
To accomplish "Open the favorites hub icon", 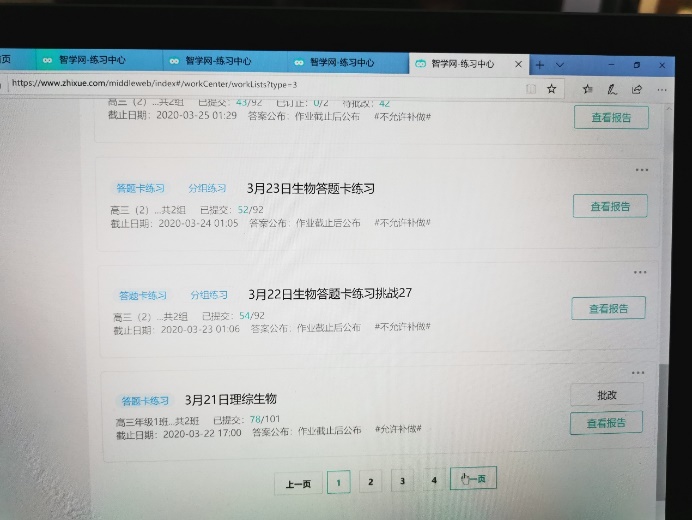I will click(587, 90).
